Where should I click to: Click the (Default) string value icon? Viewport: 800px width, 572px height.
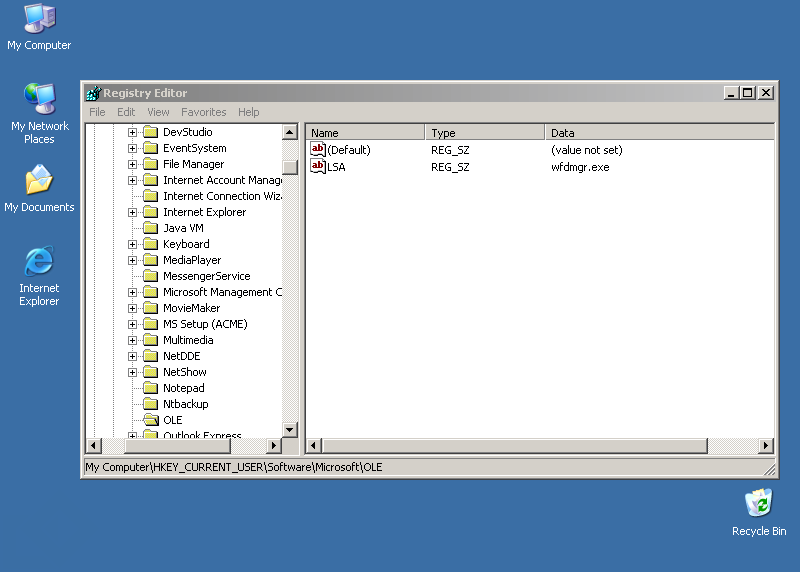[317, 150]
